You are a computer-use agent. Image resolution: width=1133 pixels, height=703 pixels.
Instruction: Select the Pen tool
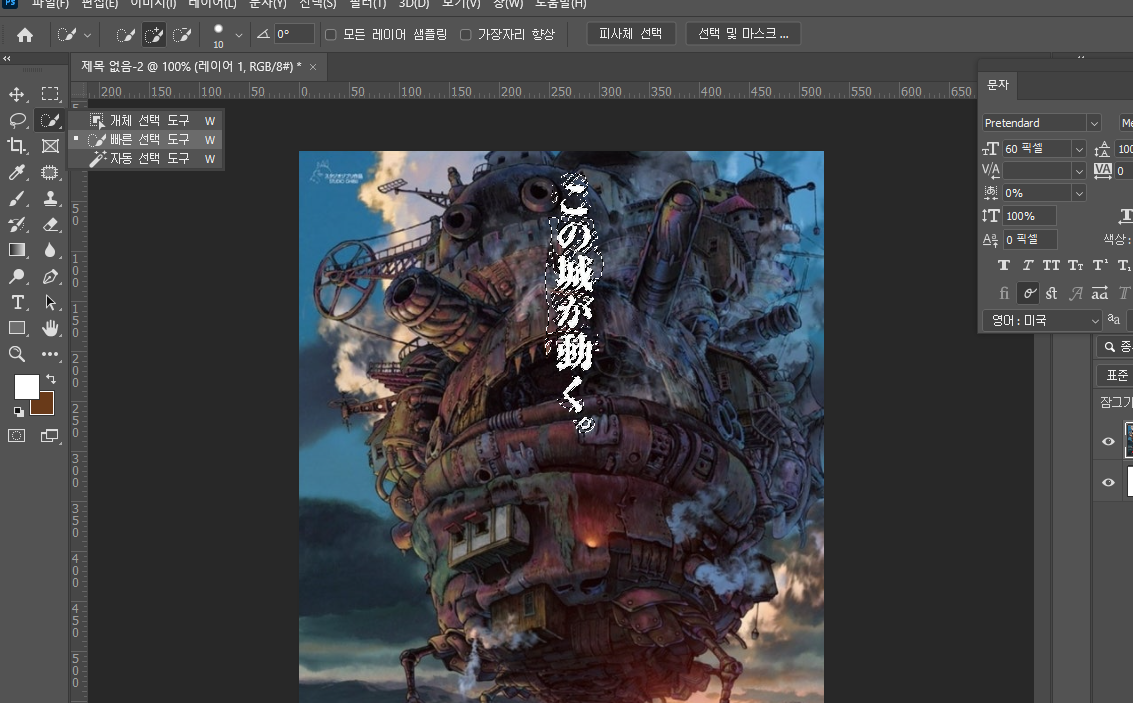(x=50, y=276)
